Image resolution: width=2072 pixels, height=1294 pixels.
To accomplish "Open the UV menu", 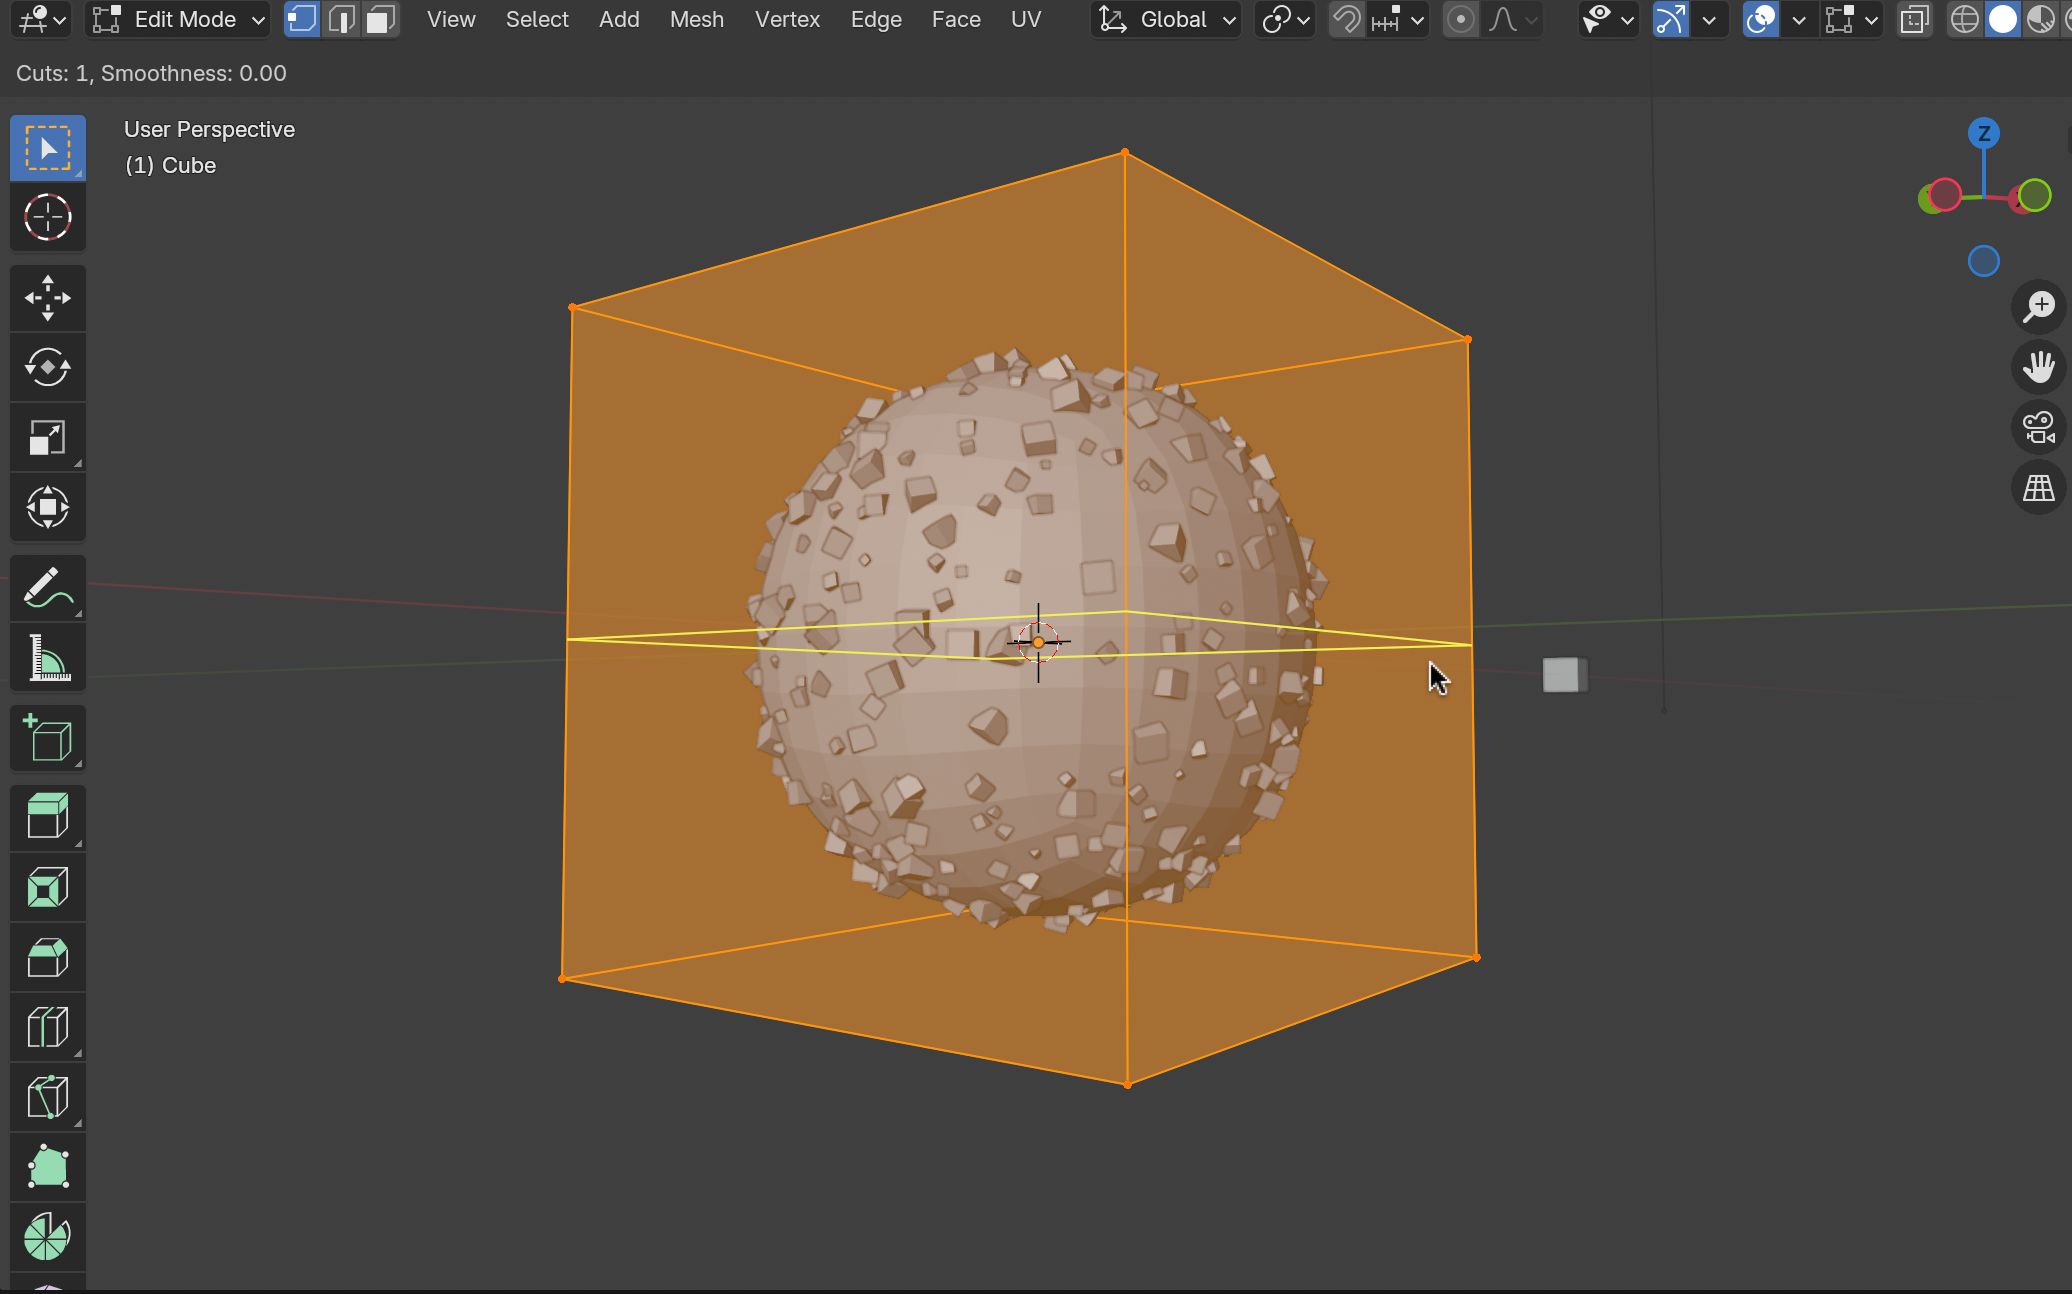I will (1025, 19).
